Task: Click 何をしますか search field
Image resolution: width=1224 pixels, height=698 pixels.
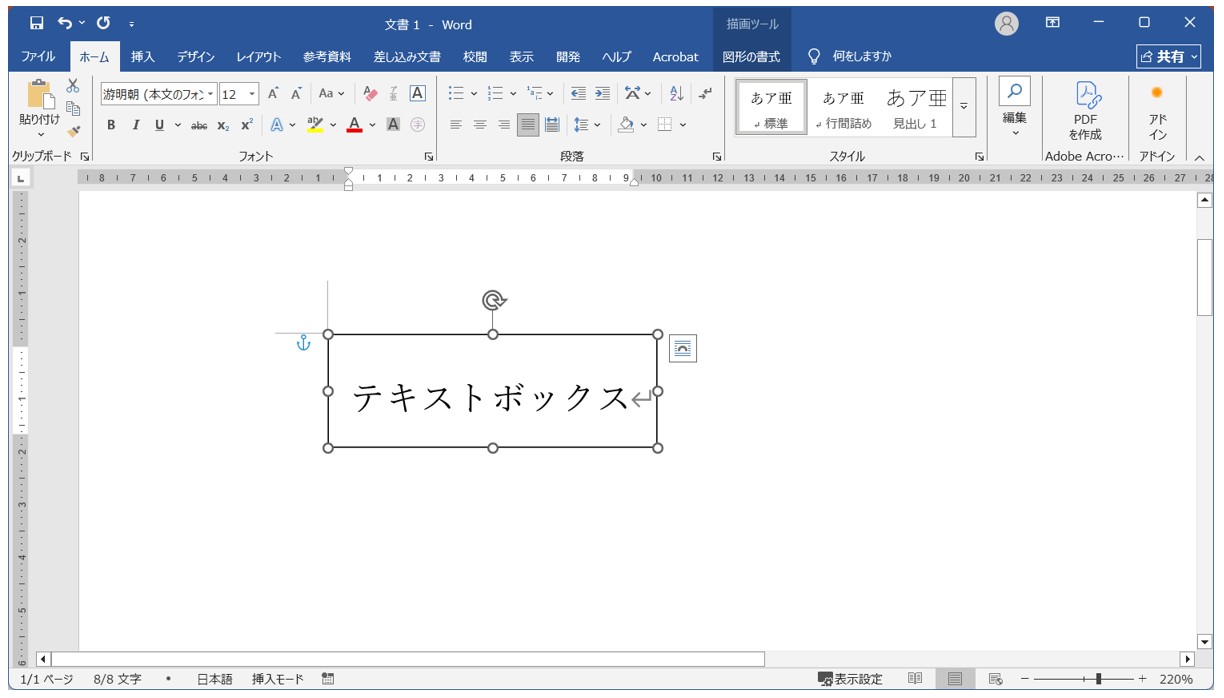Action: (x=861, y=57)
